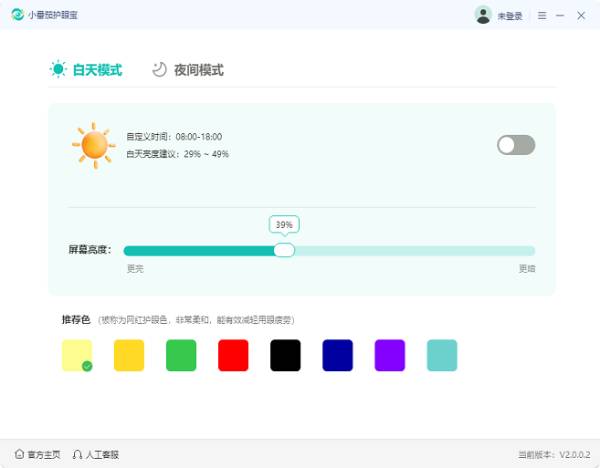Select the light yellow color swatch
Image resolution: width=600 pixels, height=468 pixels.
click(x=77, y=355)
